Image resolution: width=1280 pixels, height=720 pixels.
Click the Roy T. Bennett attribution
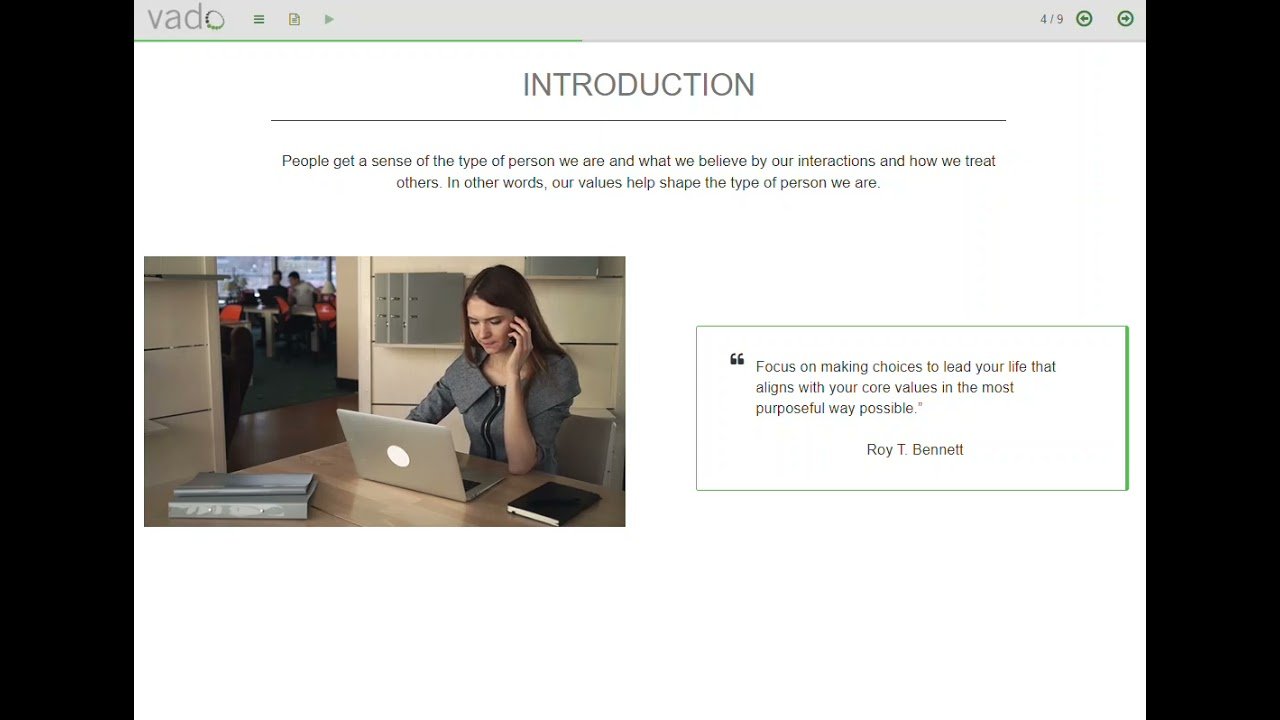[x=914, y=450]
